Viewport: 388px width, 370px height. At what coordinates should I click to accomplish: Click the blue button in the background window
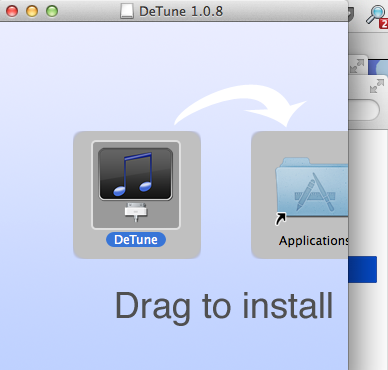coord(363,269)
